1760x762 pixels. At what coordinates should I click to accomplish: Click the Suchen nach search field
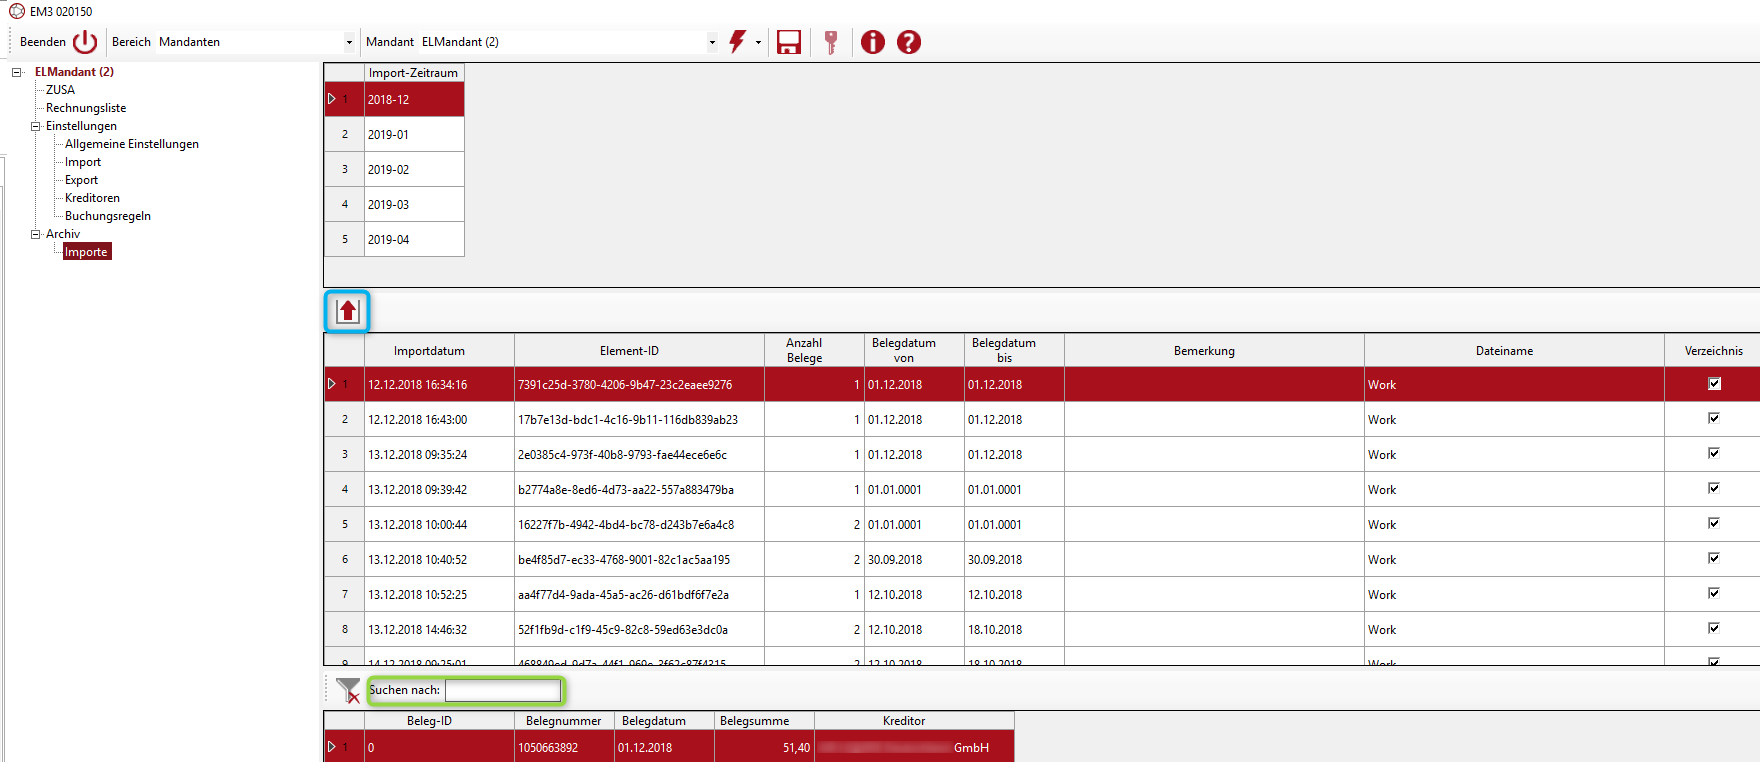coord(502,690)
